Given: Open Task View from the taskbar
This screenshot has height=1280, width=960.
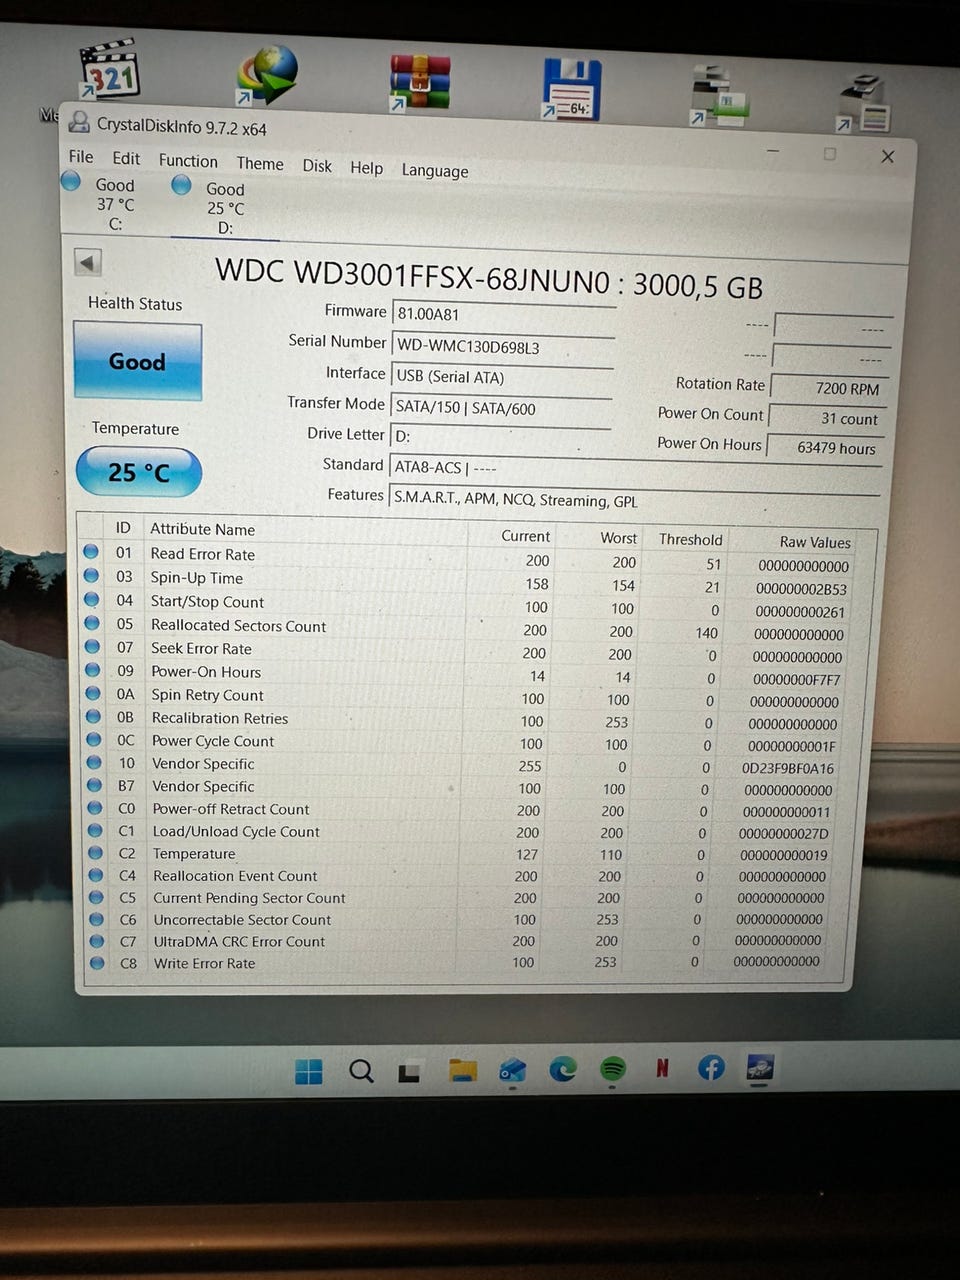Looking at the screenshot, I should click(x=409, y=1073).
